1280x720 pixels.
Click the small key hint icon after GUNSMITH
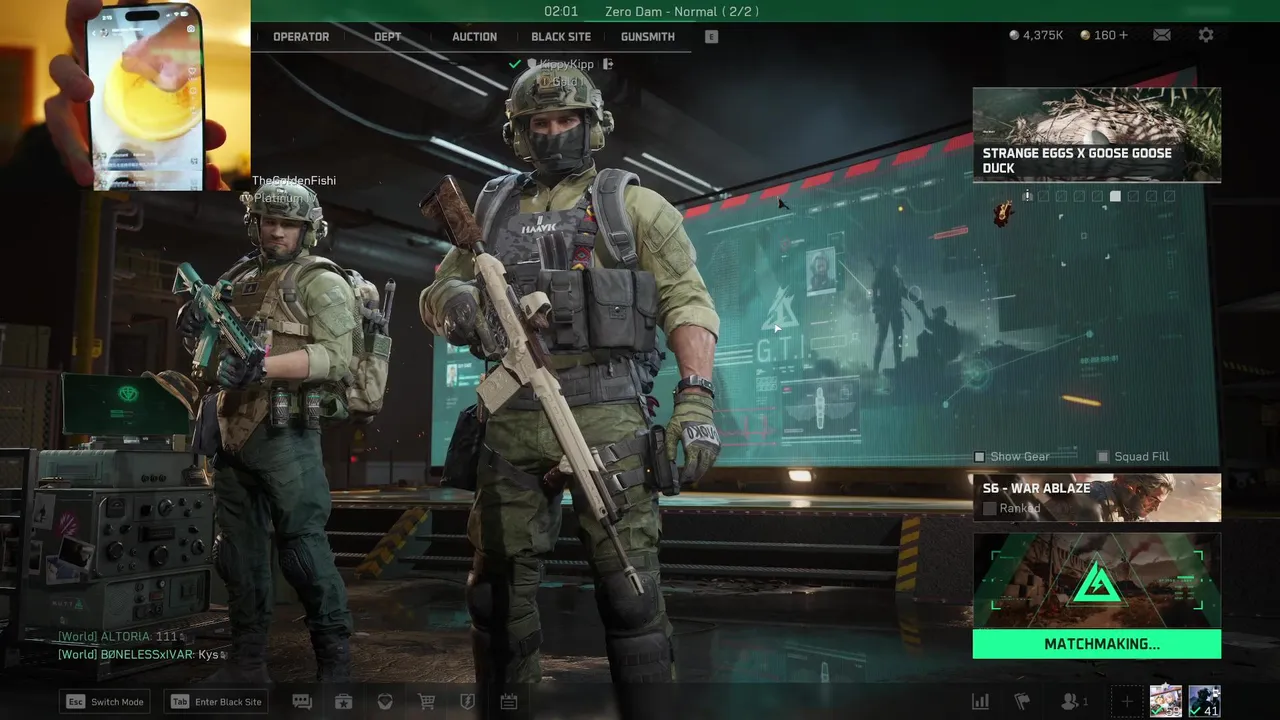click(x=711, y=36)
